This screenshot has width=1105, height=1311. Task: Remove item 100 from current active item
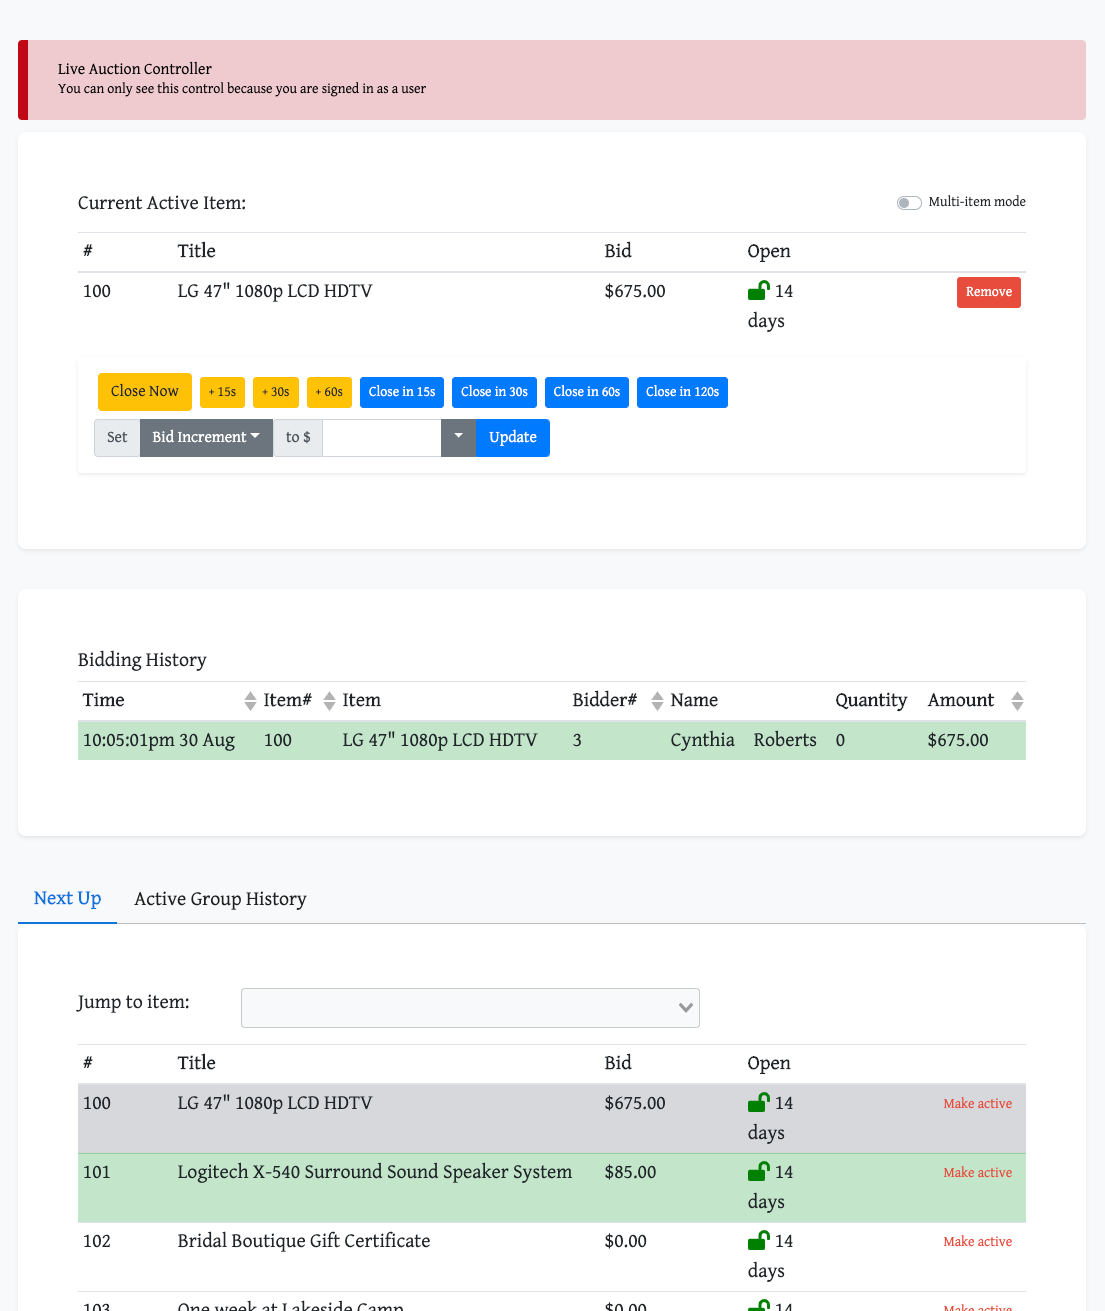(989, 292)
